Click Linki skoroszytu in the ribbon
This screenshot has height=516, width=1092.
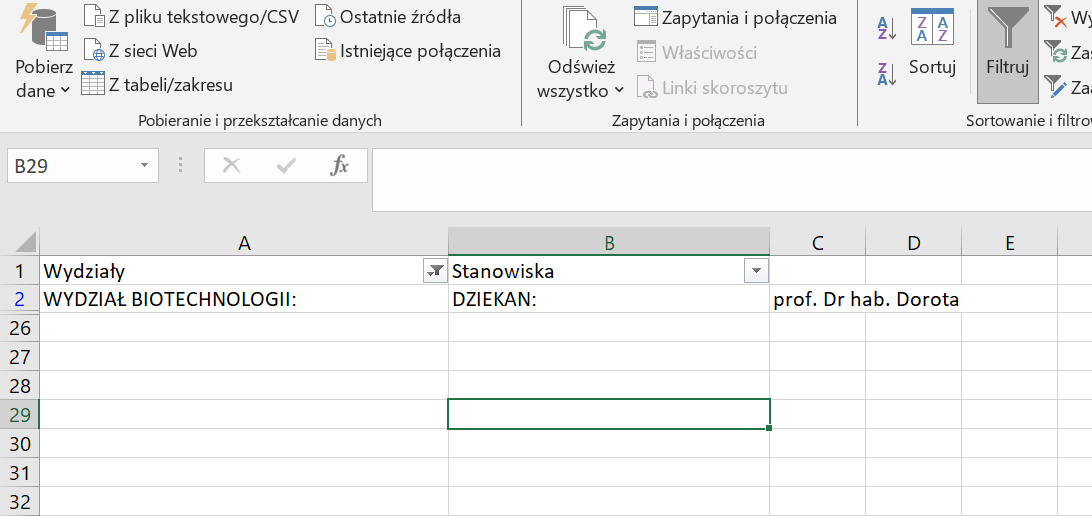[x=712, y=88]
